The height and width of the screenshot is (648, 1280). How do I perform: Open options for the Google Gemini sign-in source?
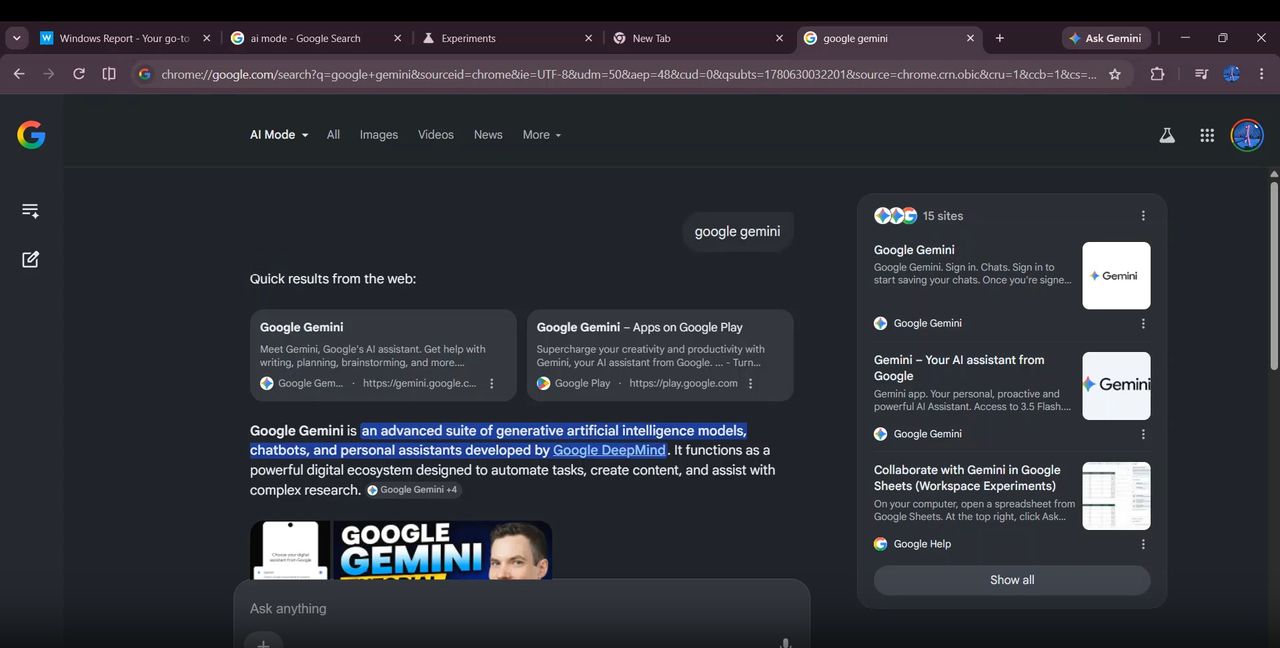tap(1143, 323)
